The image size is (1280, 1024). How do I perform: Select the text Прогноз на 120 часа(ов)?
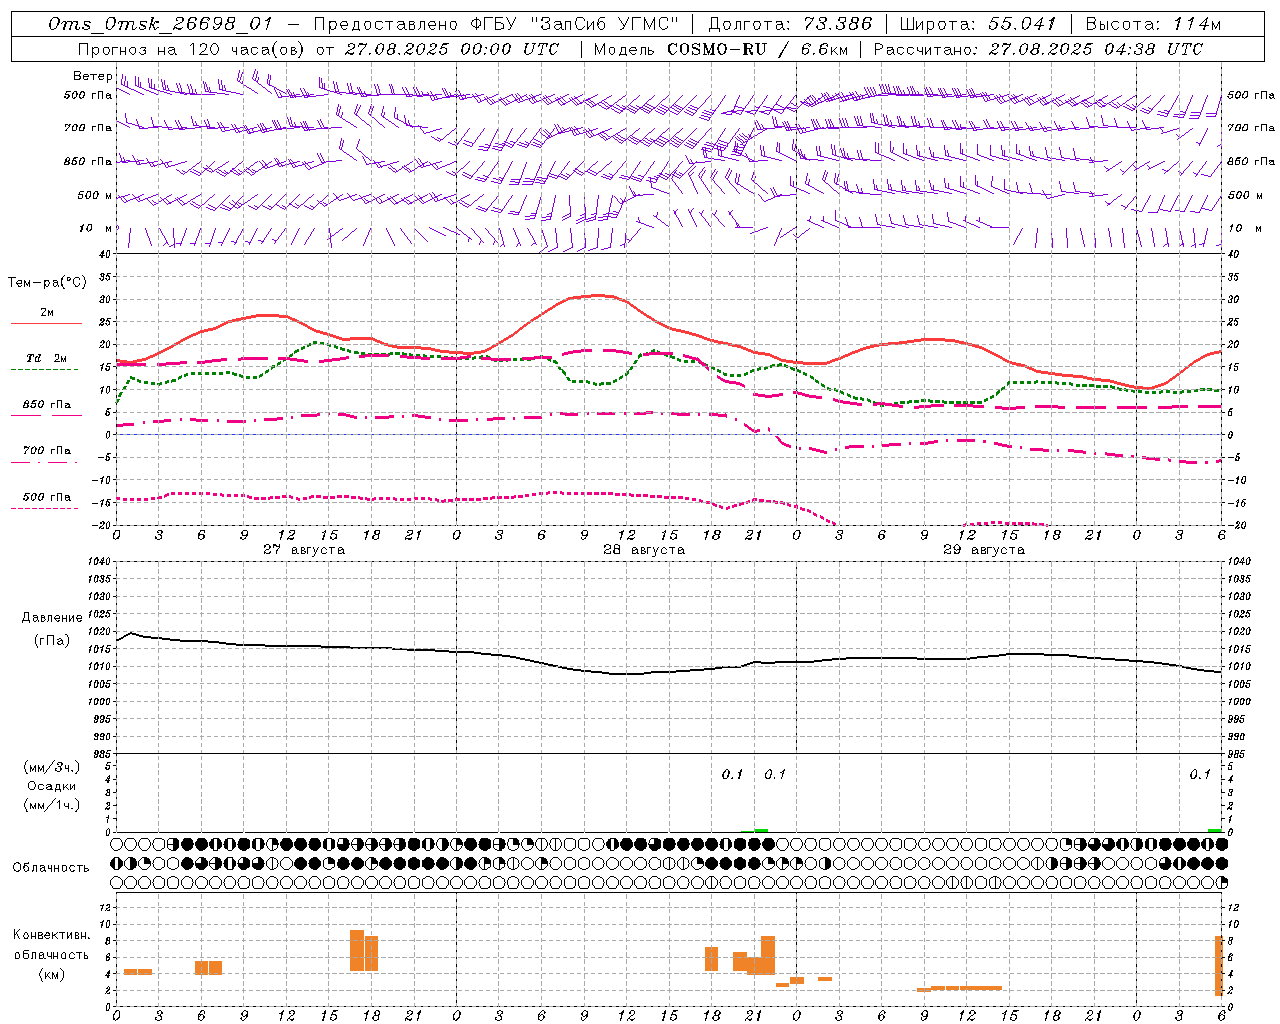(191, 49)
